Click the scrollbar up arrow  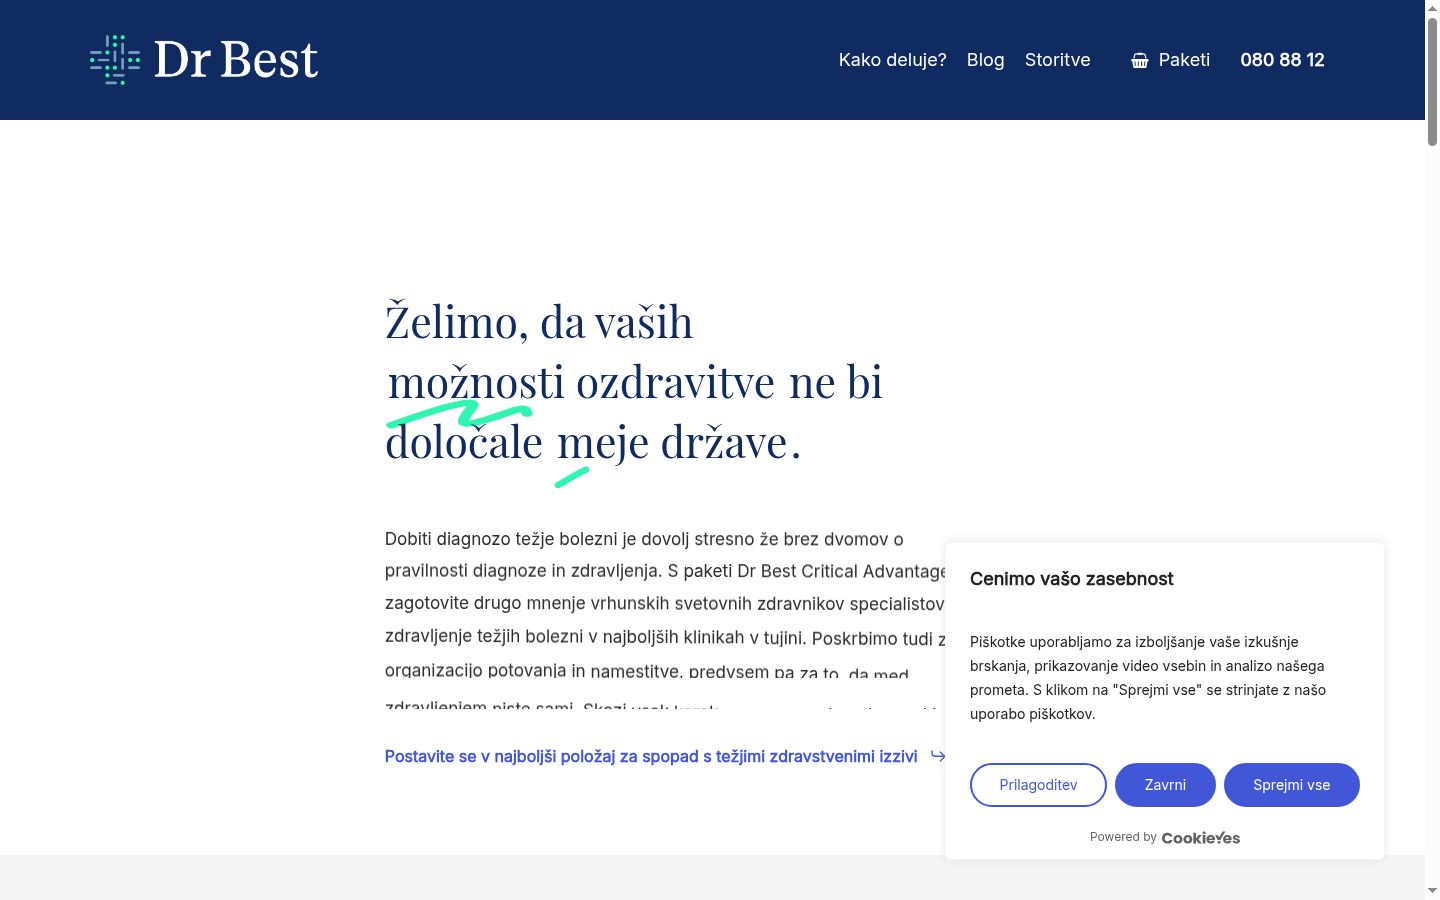pyautogui.click(x=1432, y=8)
